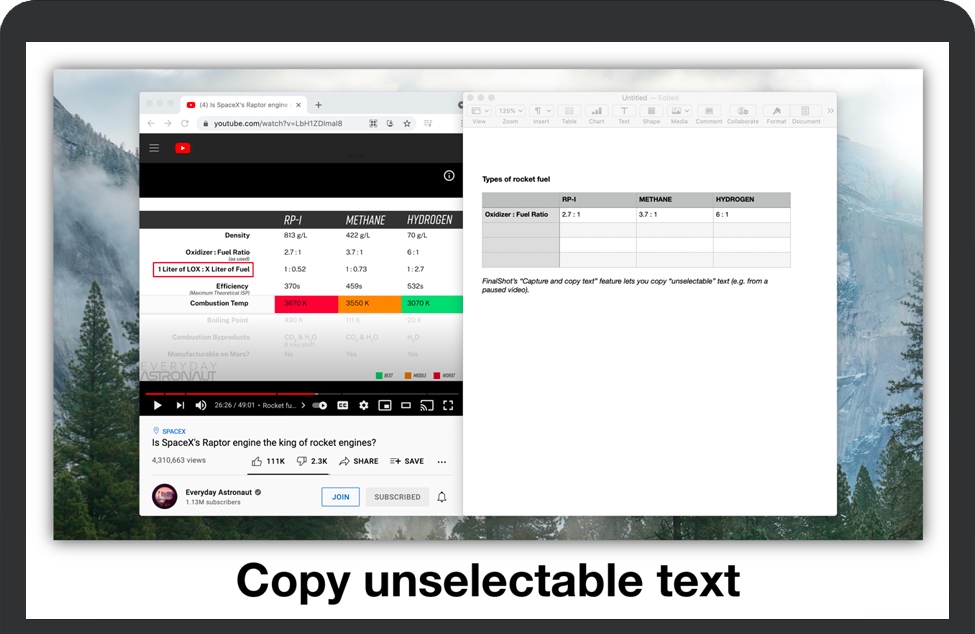This screenshot has width=975, height=634.
Task: Select the HYDROGEN header cell in Pages
Action: [x=752, y=200]
